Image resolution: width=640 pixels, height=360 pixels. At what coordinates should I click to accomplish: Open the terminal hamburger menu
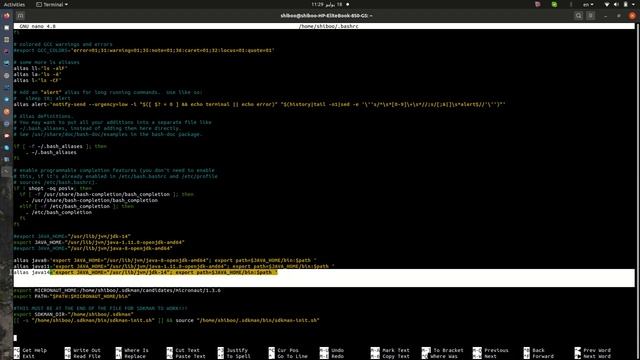tap(591, 16)
